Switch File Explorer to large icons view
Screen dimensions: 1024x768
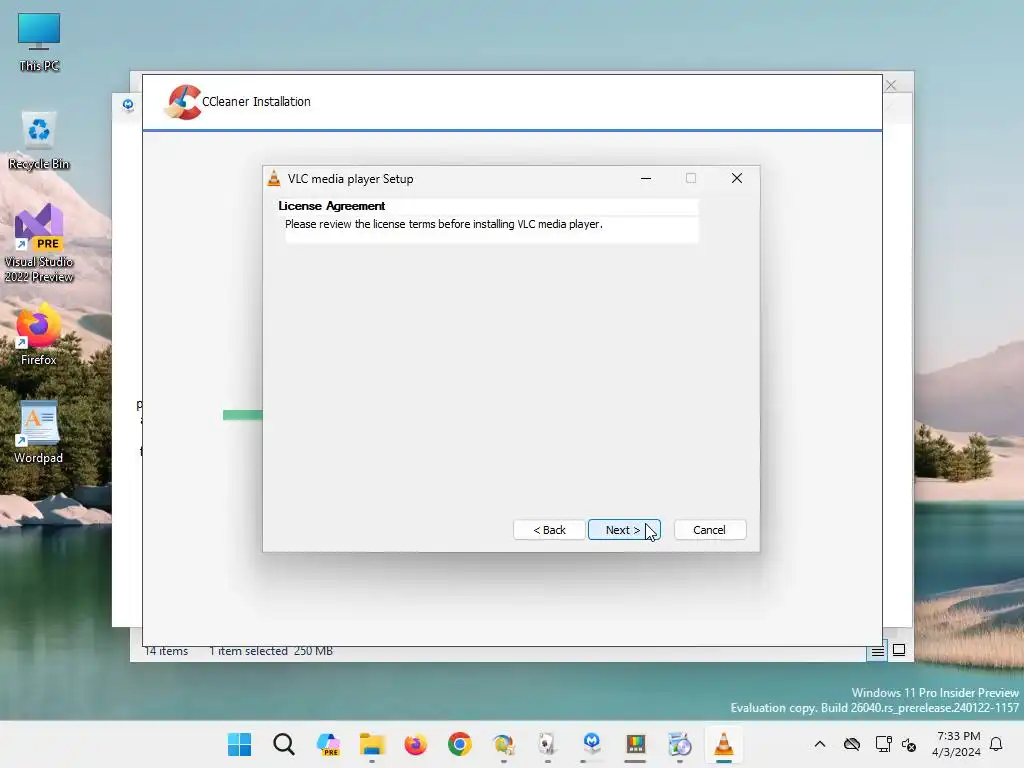899,650
